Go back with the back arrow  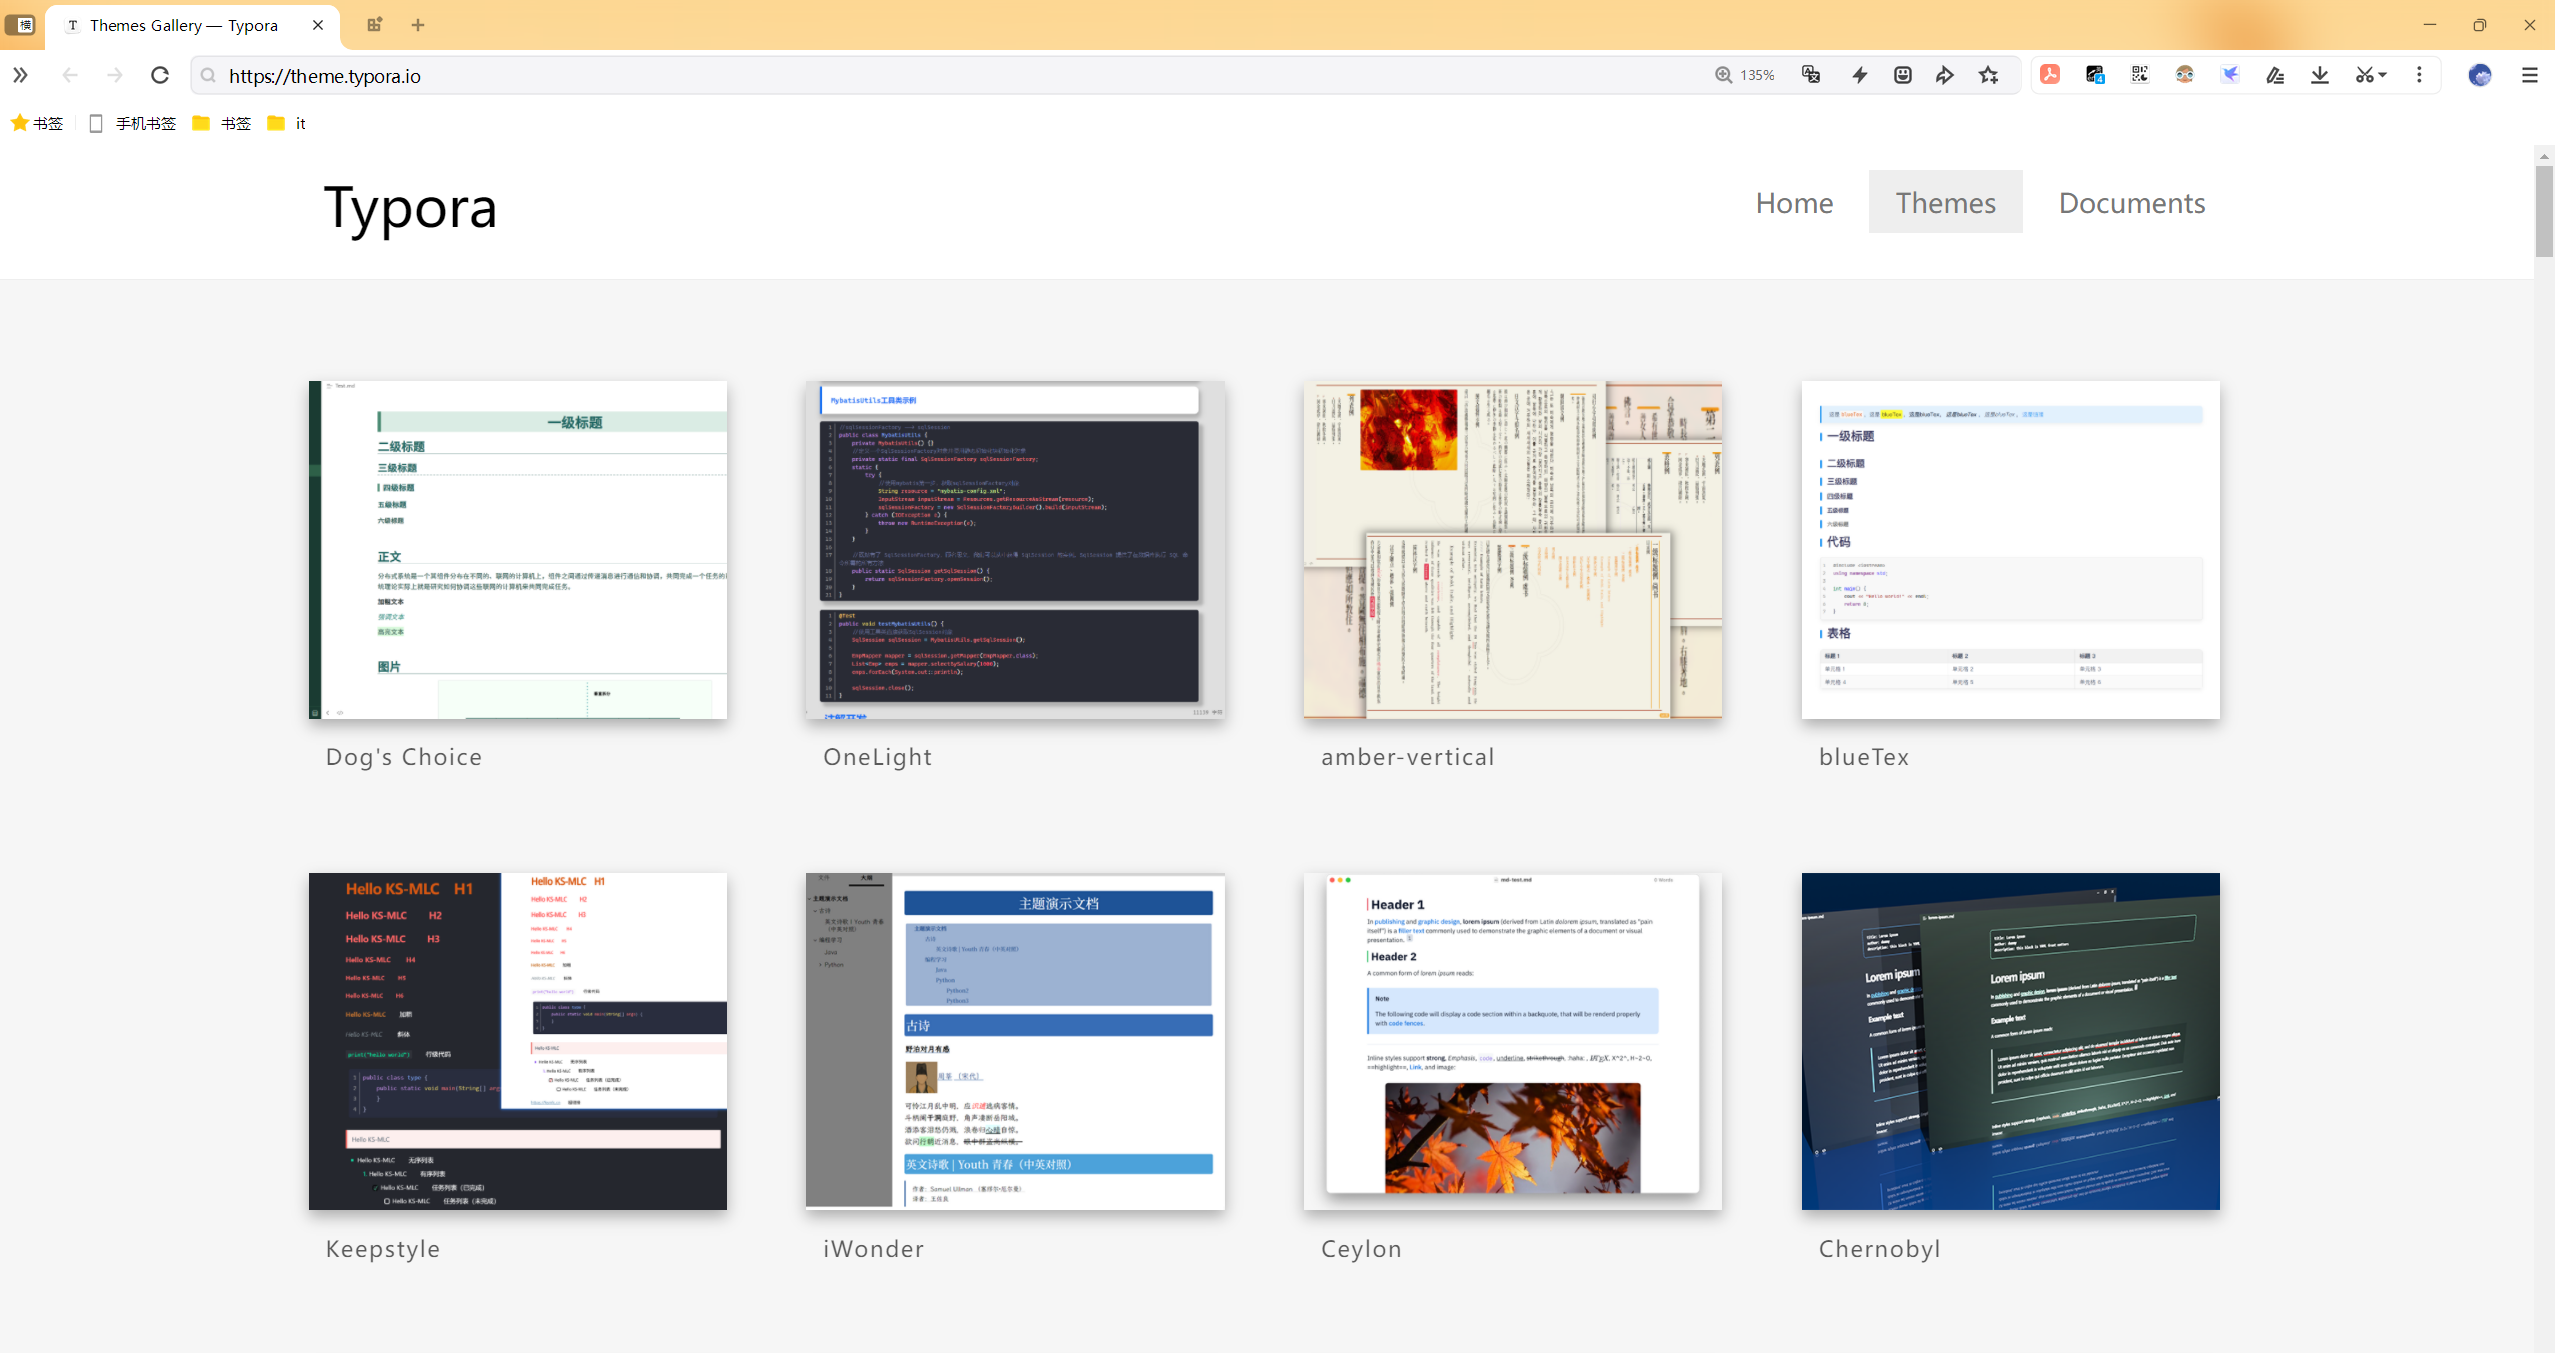(x=69, y=75)
